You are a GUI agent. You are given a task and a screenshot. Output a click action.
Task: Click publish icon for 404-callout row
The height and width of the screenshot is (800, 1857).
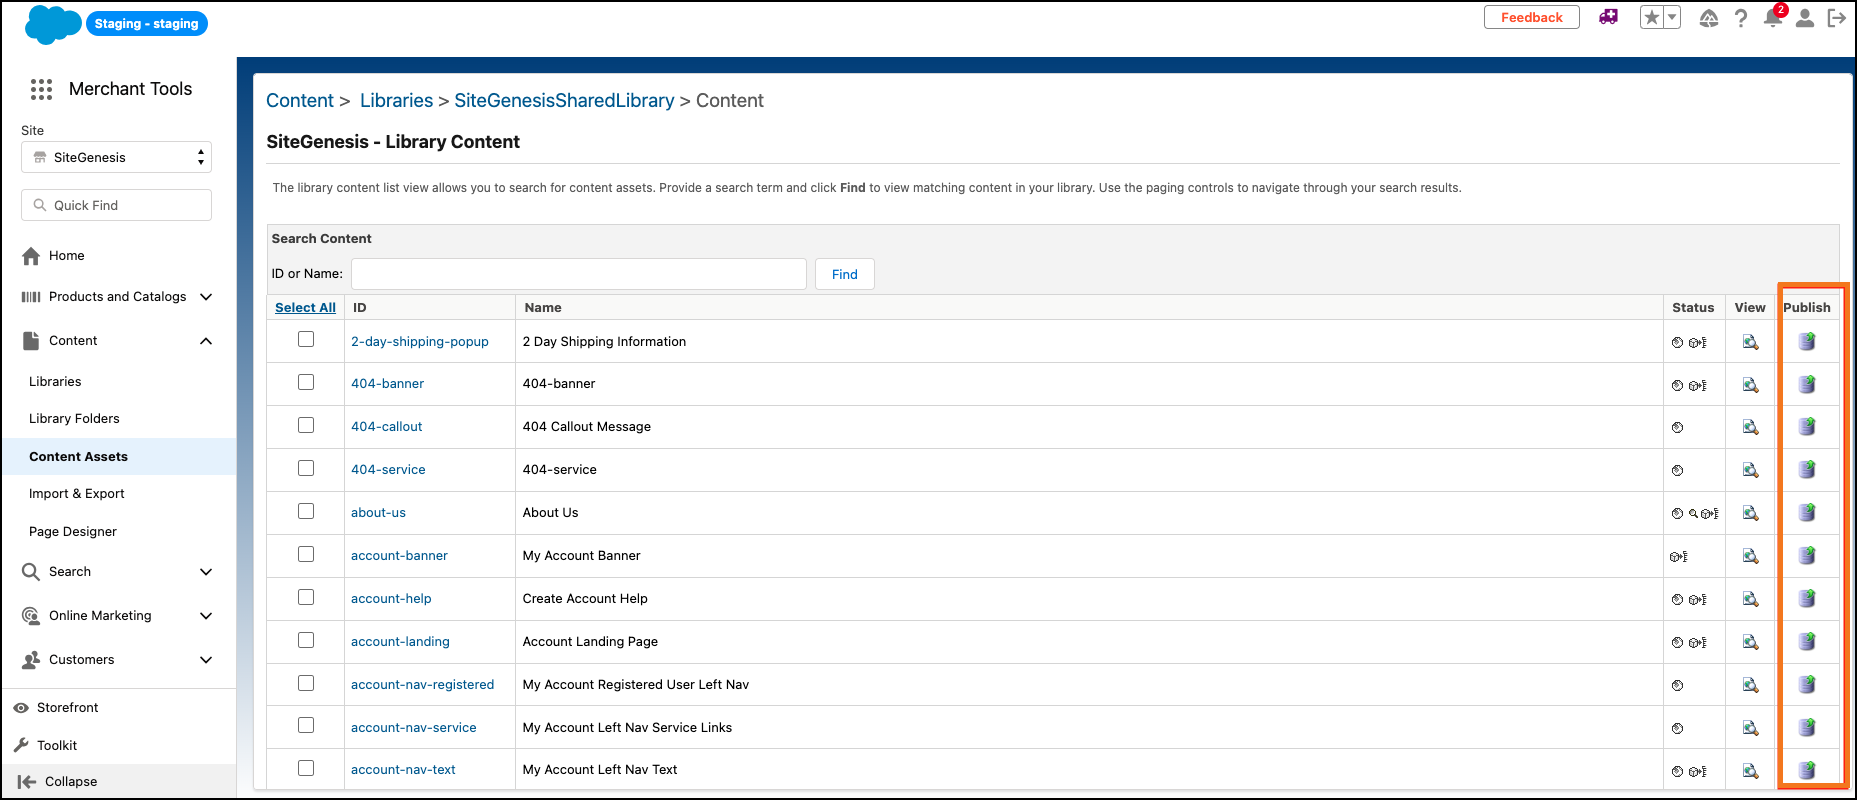tap(1807, 427)
